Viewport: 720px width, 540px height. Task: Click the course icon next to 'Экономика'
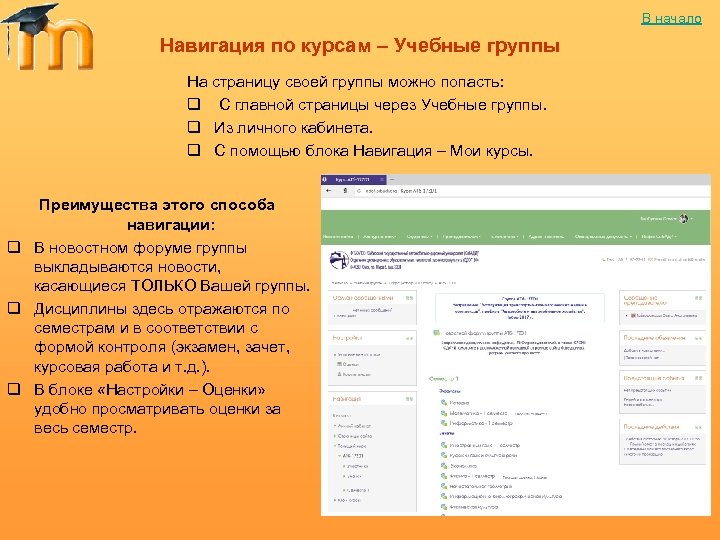pyautogui.click(x=444, y=466)
